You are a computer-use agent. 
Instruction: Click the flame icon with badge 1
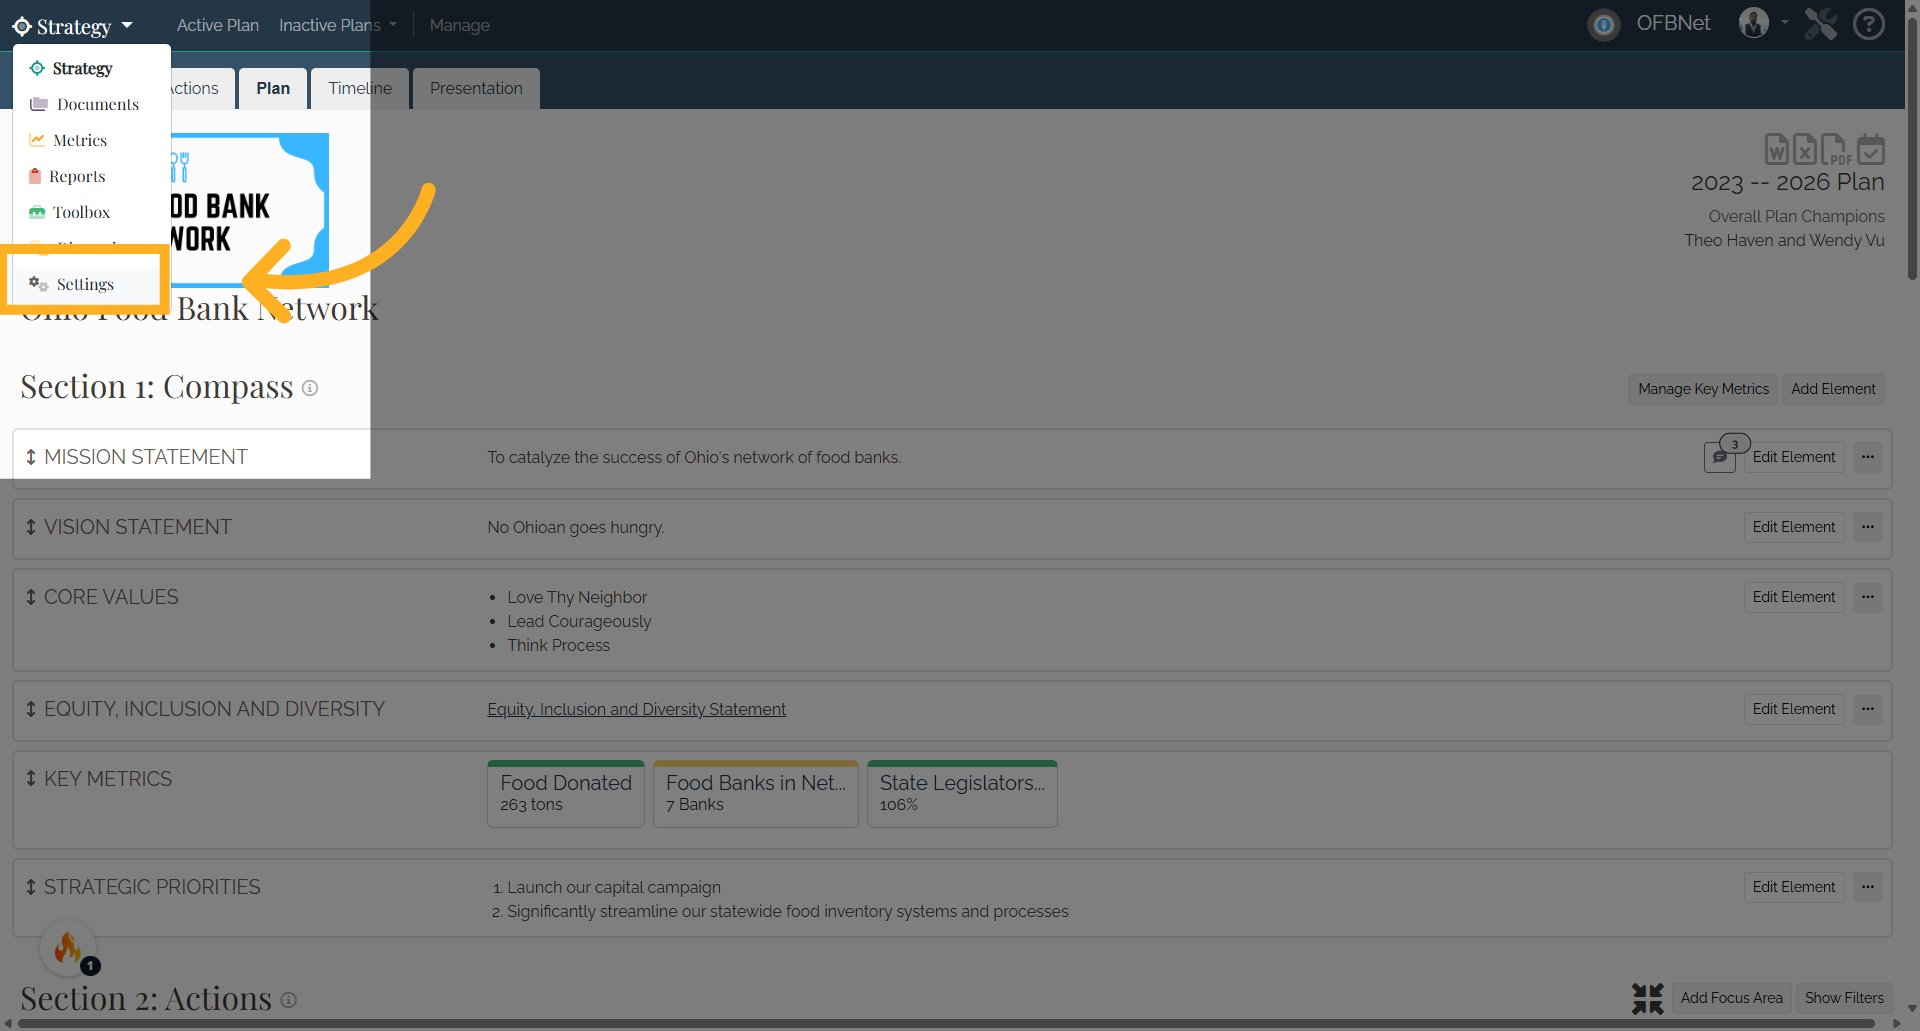point(68,947)
